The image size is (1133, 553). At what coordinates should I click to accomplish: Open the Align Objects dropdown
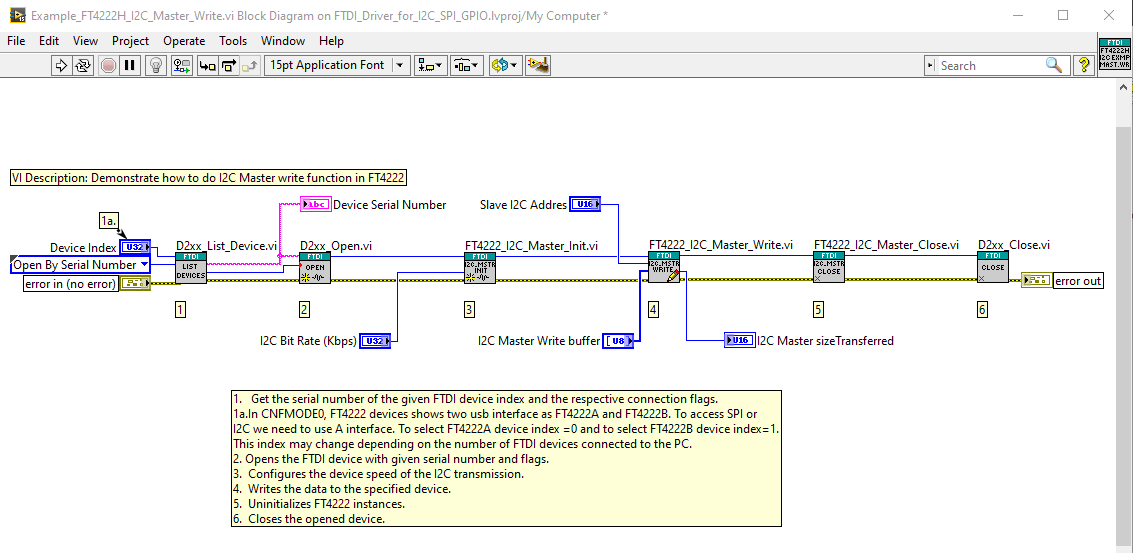[432, 65]
